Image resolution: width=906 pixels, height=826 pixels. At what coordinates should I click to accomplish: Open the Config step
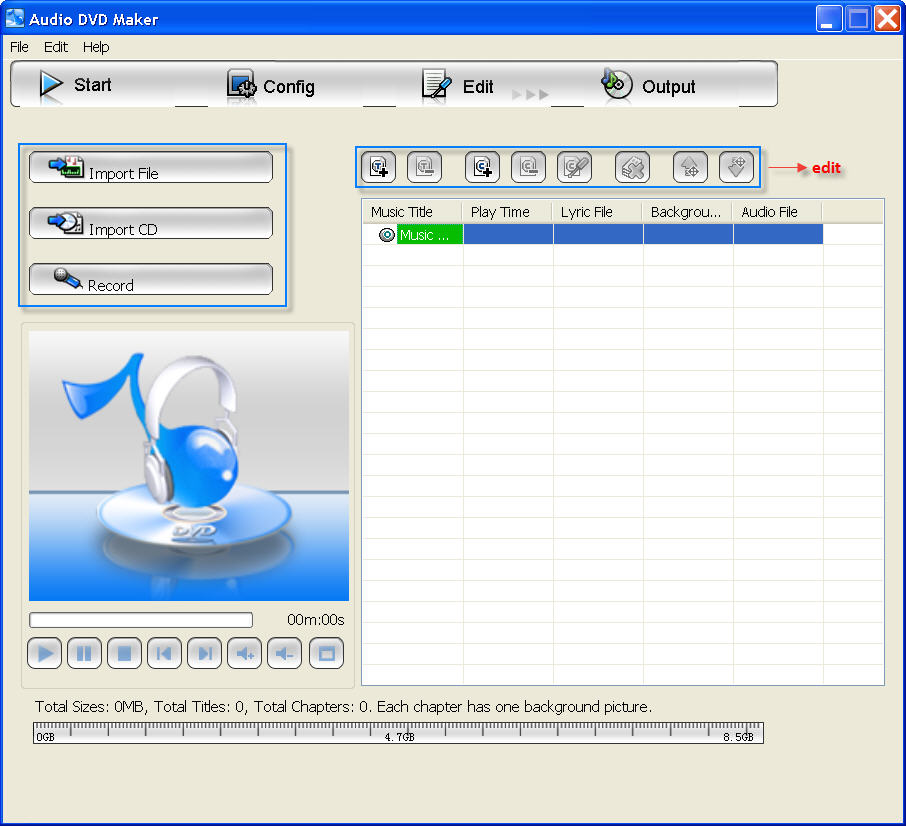(x=270, y=85)
